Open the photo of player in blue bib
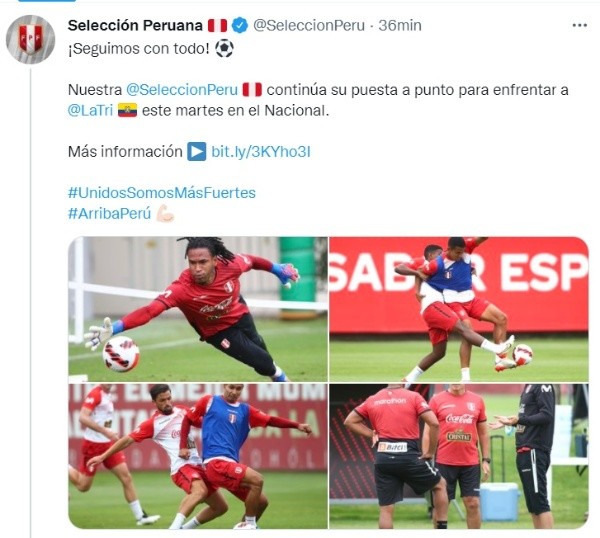The height and width of the screenshot is (538, 600). [198, 456]
